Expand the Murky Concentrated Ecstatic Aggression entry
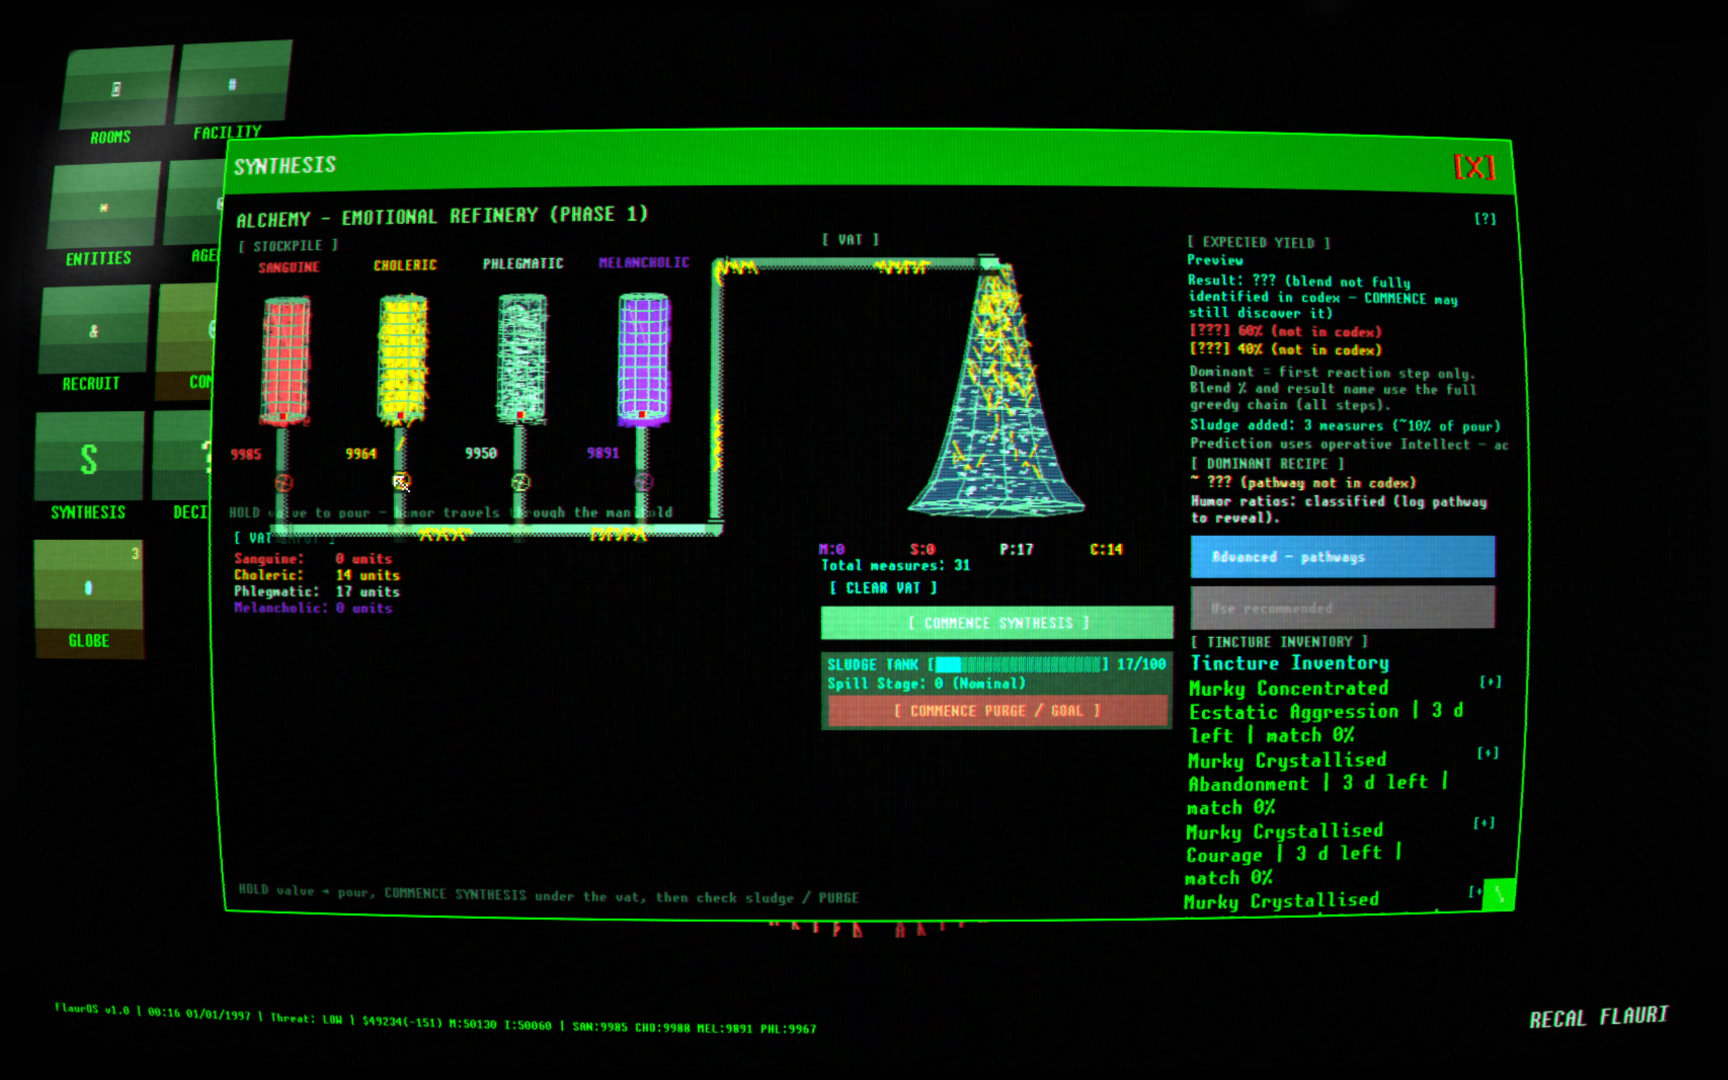This screenshot has width=1728, height=1080. [x=1490, y=682]
